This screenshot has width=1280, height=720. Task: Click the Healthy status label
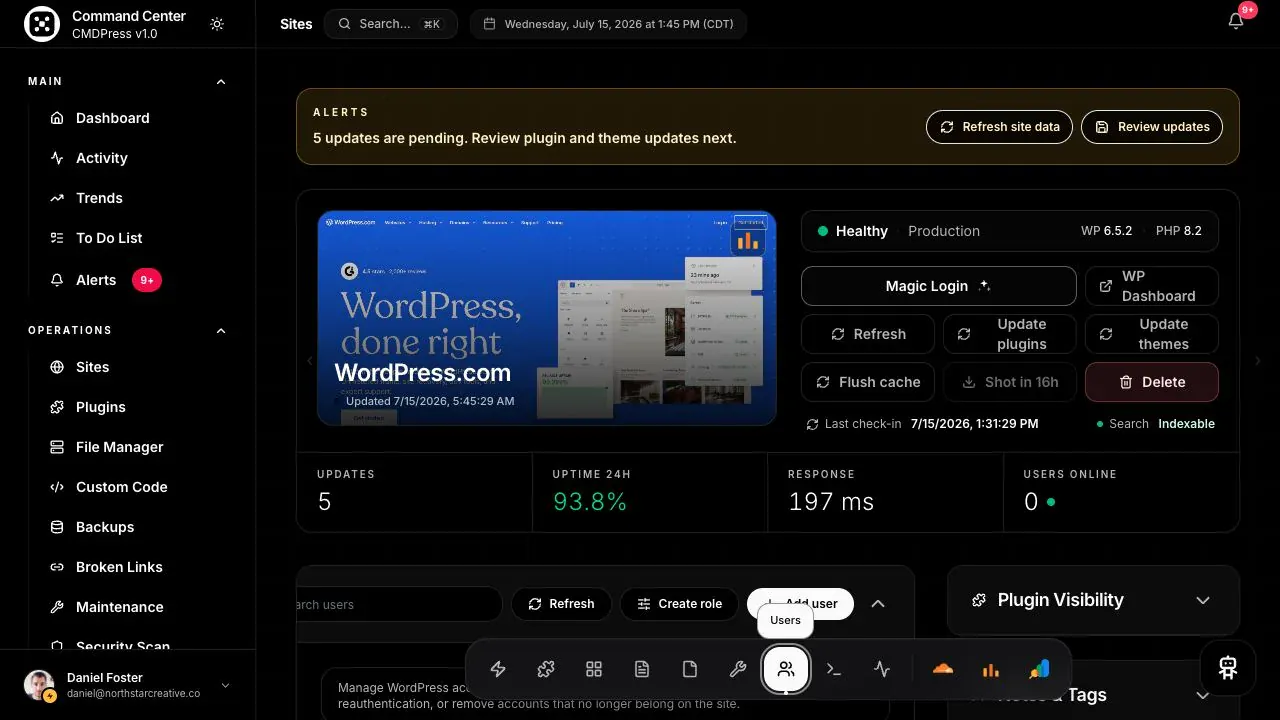[x=861, y=231]
